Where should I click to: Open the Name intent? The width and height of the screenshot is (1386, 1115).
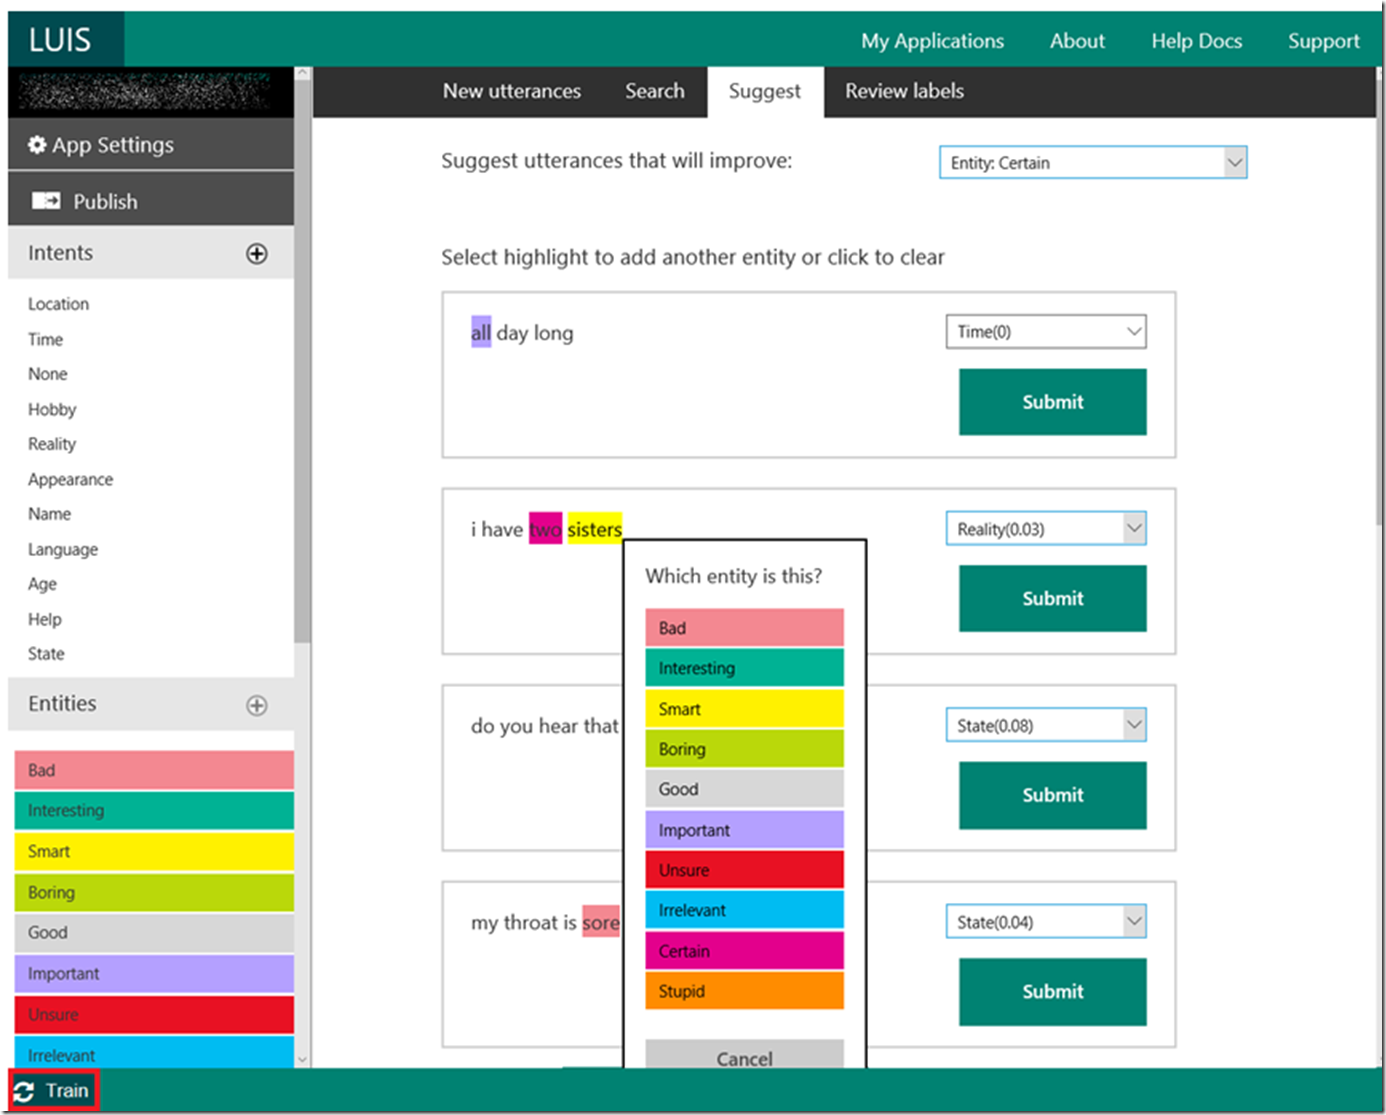tap(49, 514)
